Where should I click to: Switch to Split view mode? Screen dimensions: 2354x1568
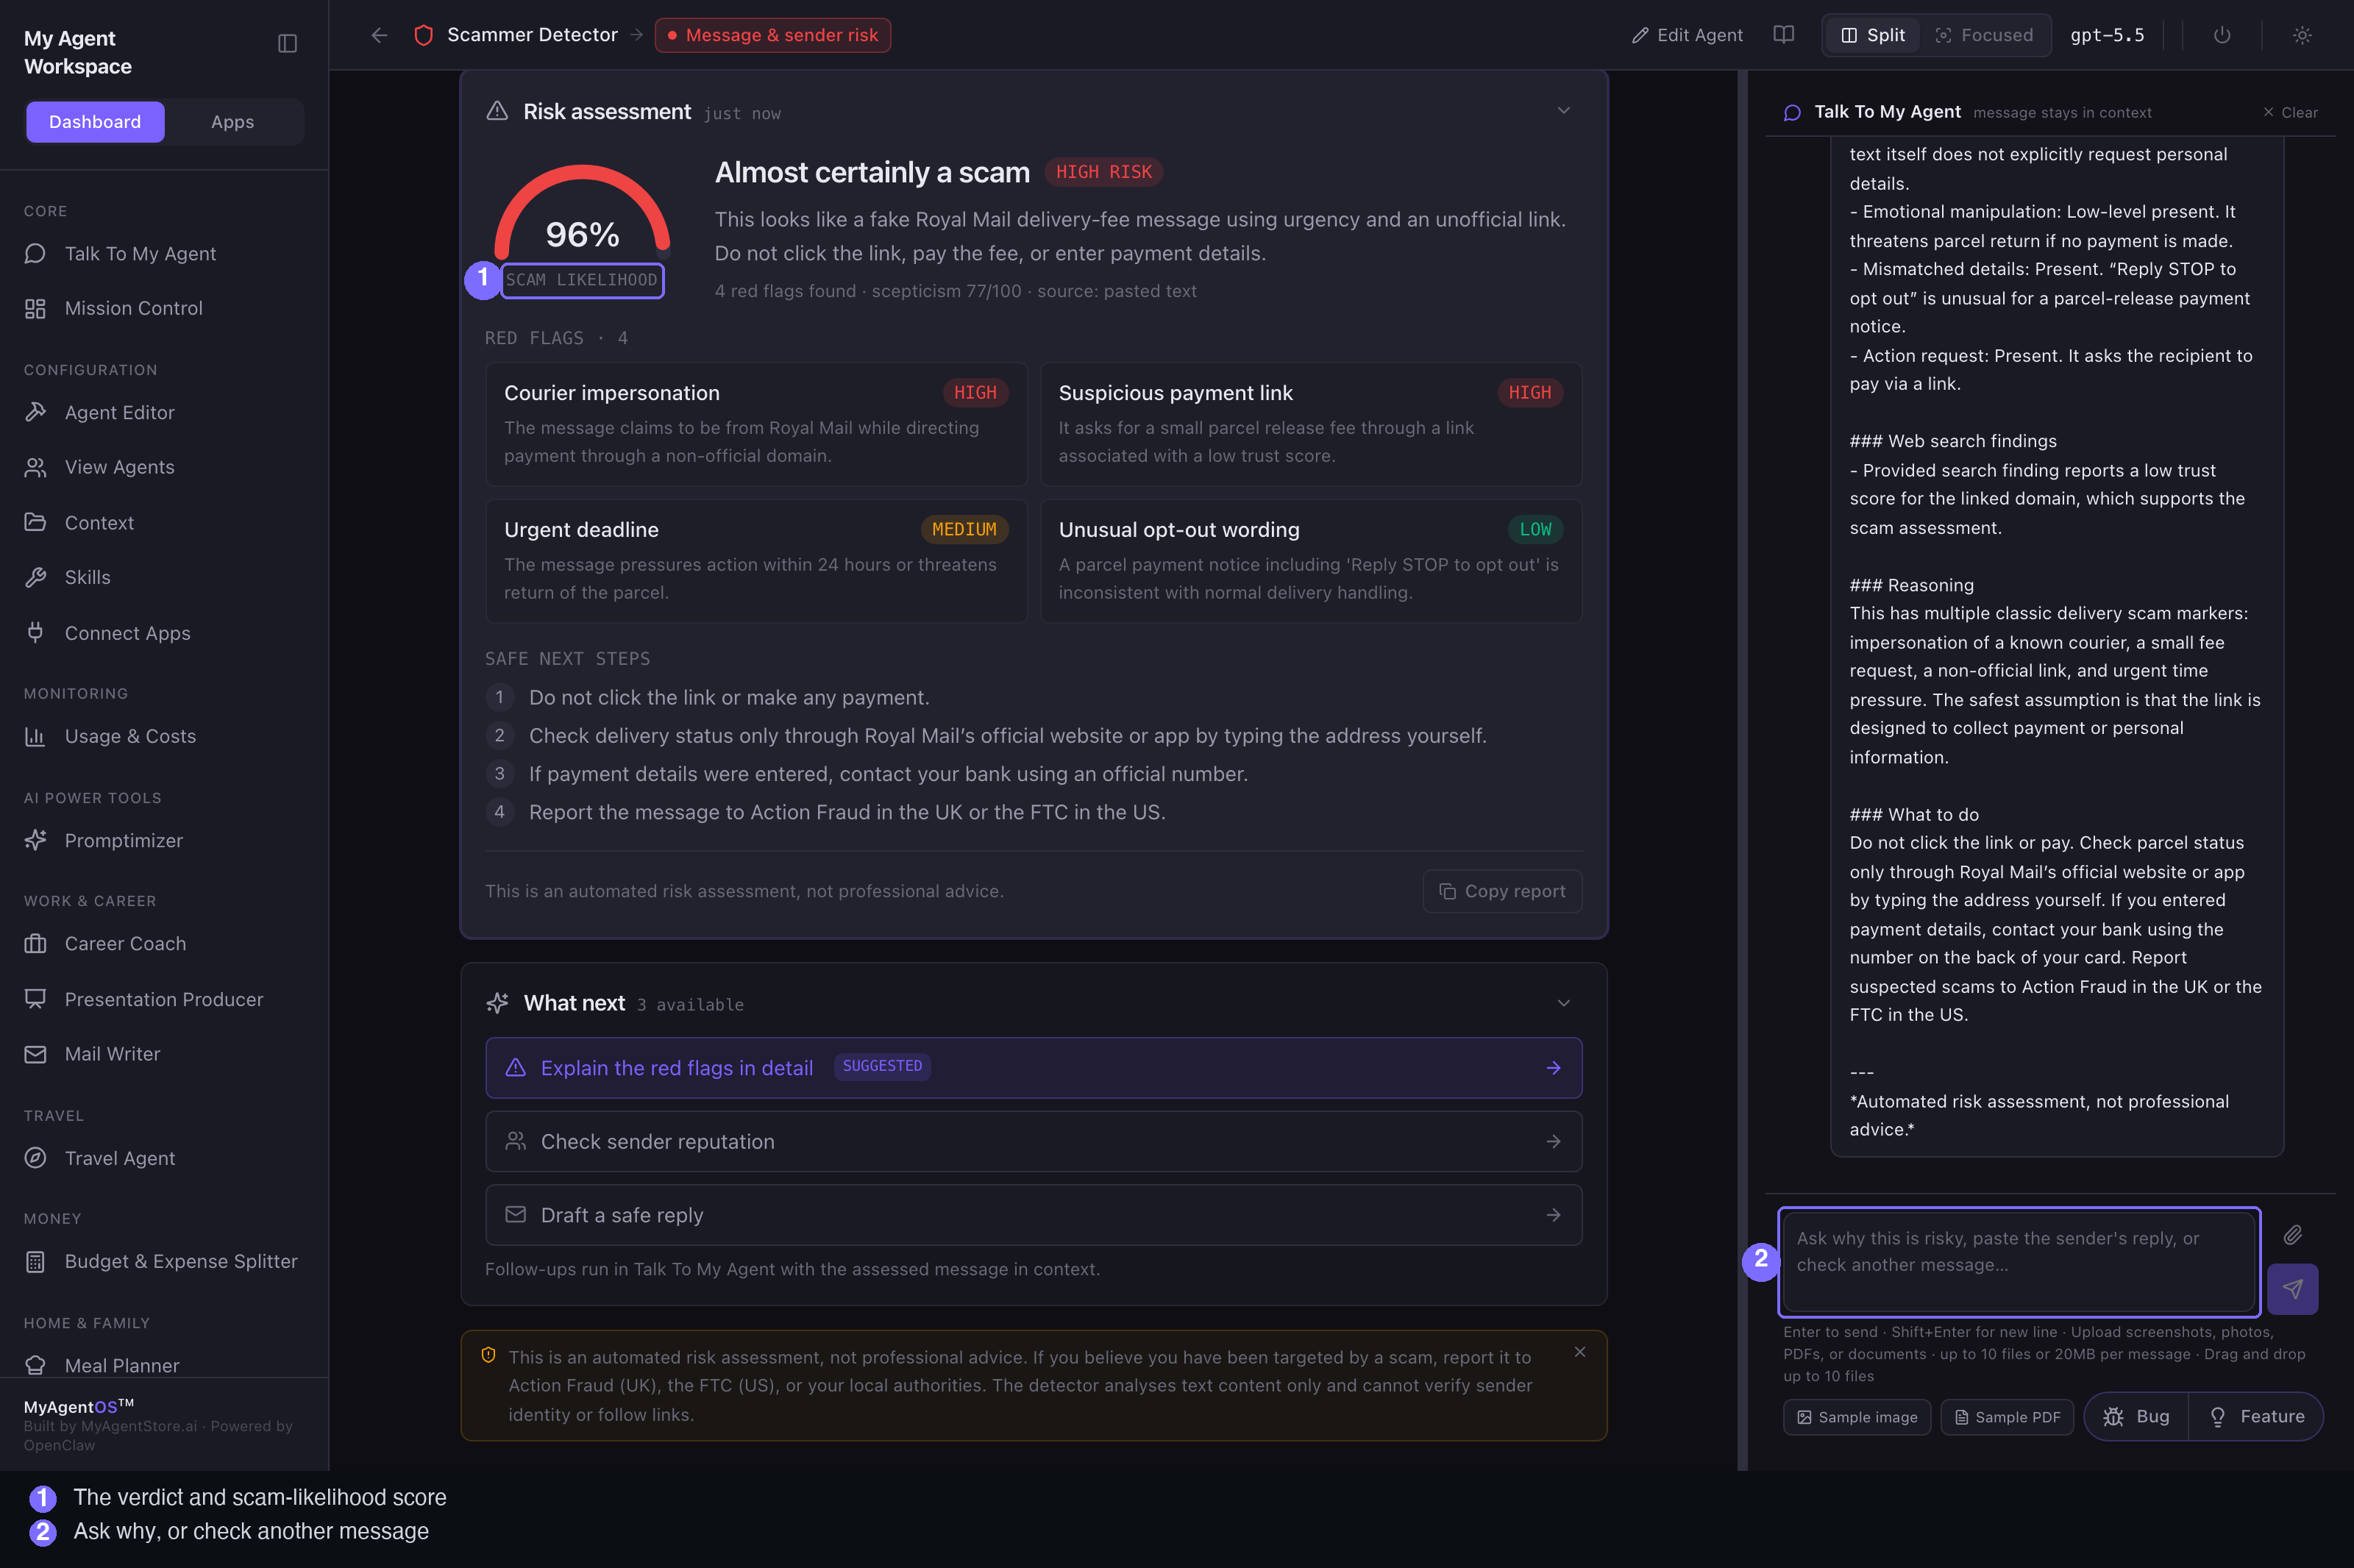click(x=1873, y=35)
